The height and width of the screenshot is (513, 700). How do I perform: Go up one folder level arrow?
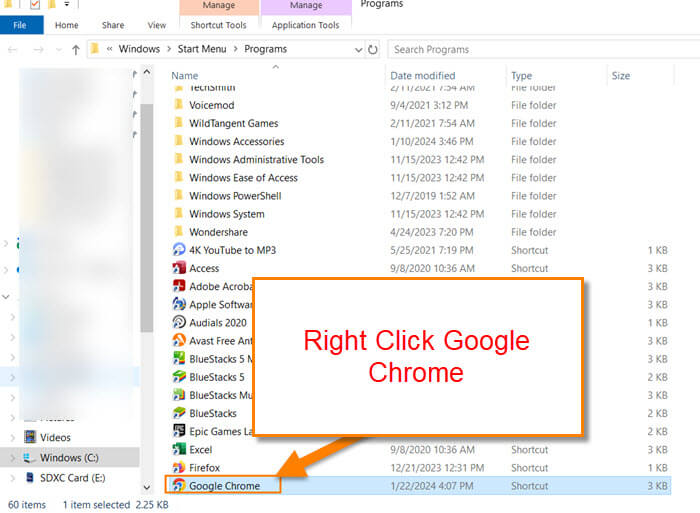(76, 50)
